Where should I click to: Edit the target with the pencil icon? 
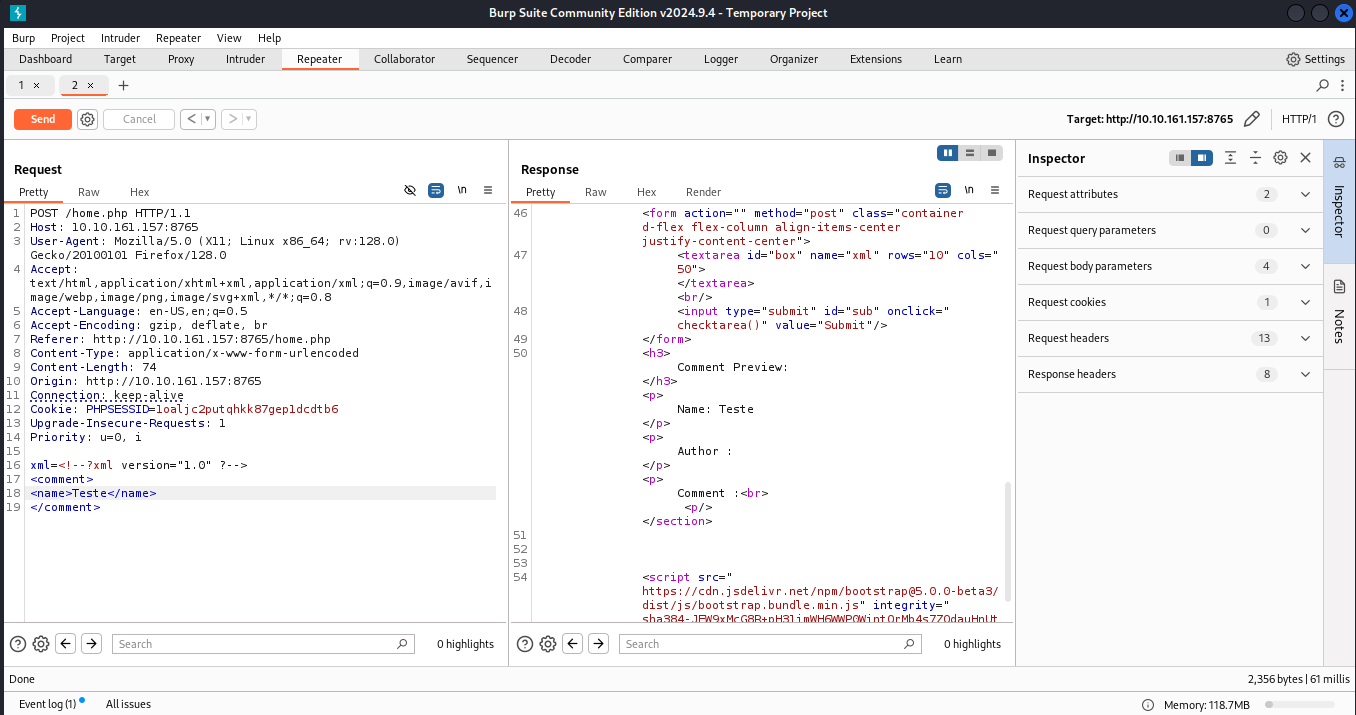(x=1251, y=119)
